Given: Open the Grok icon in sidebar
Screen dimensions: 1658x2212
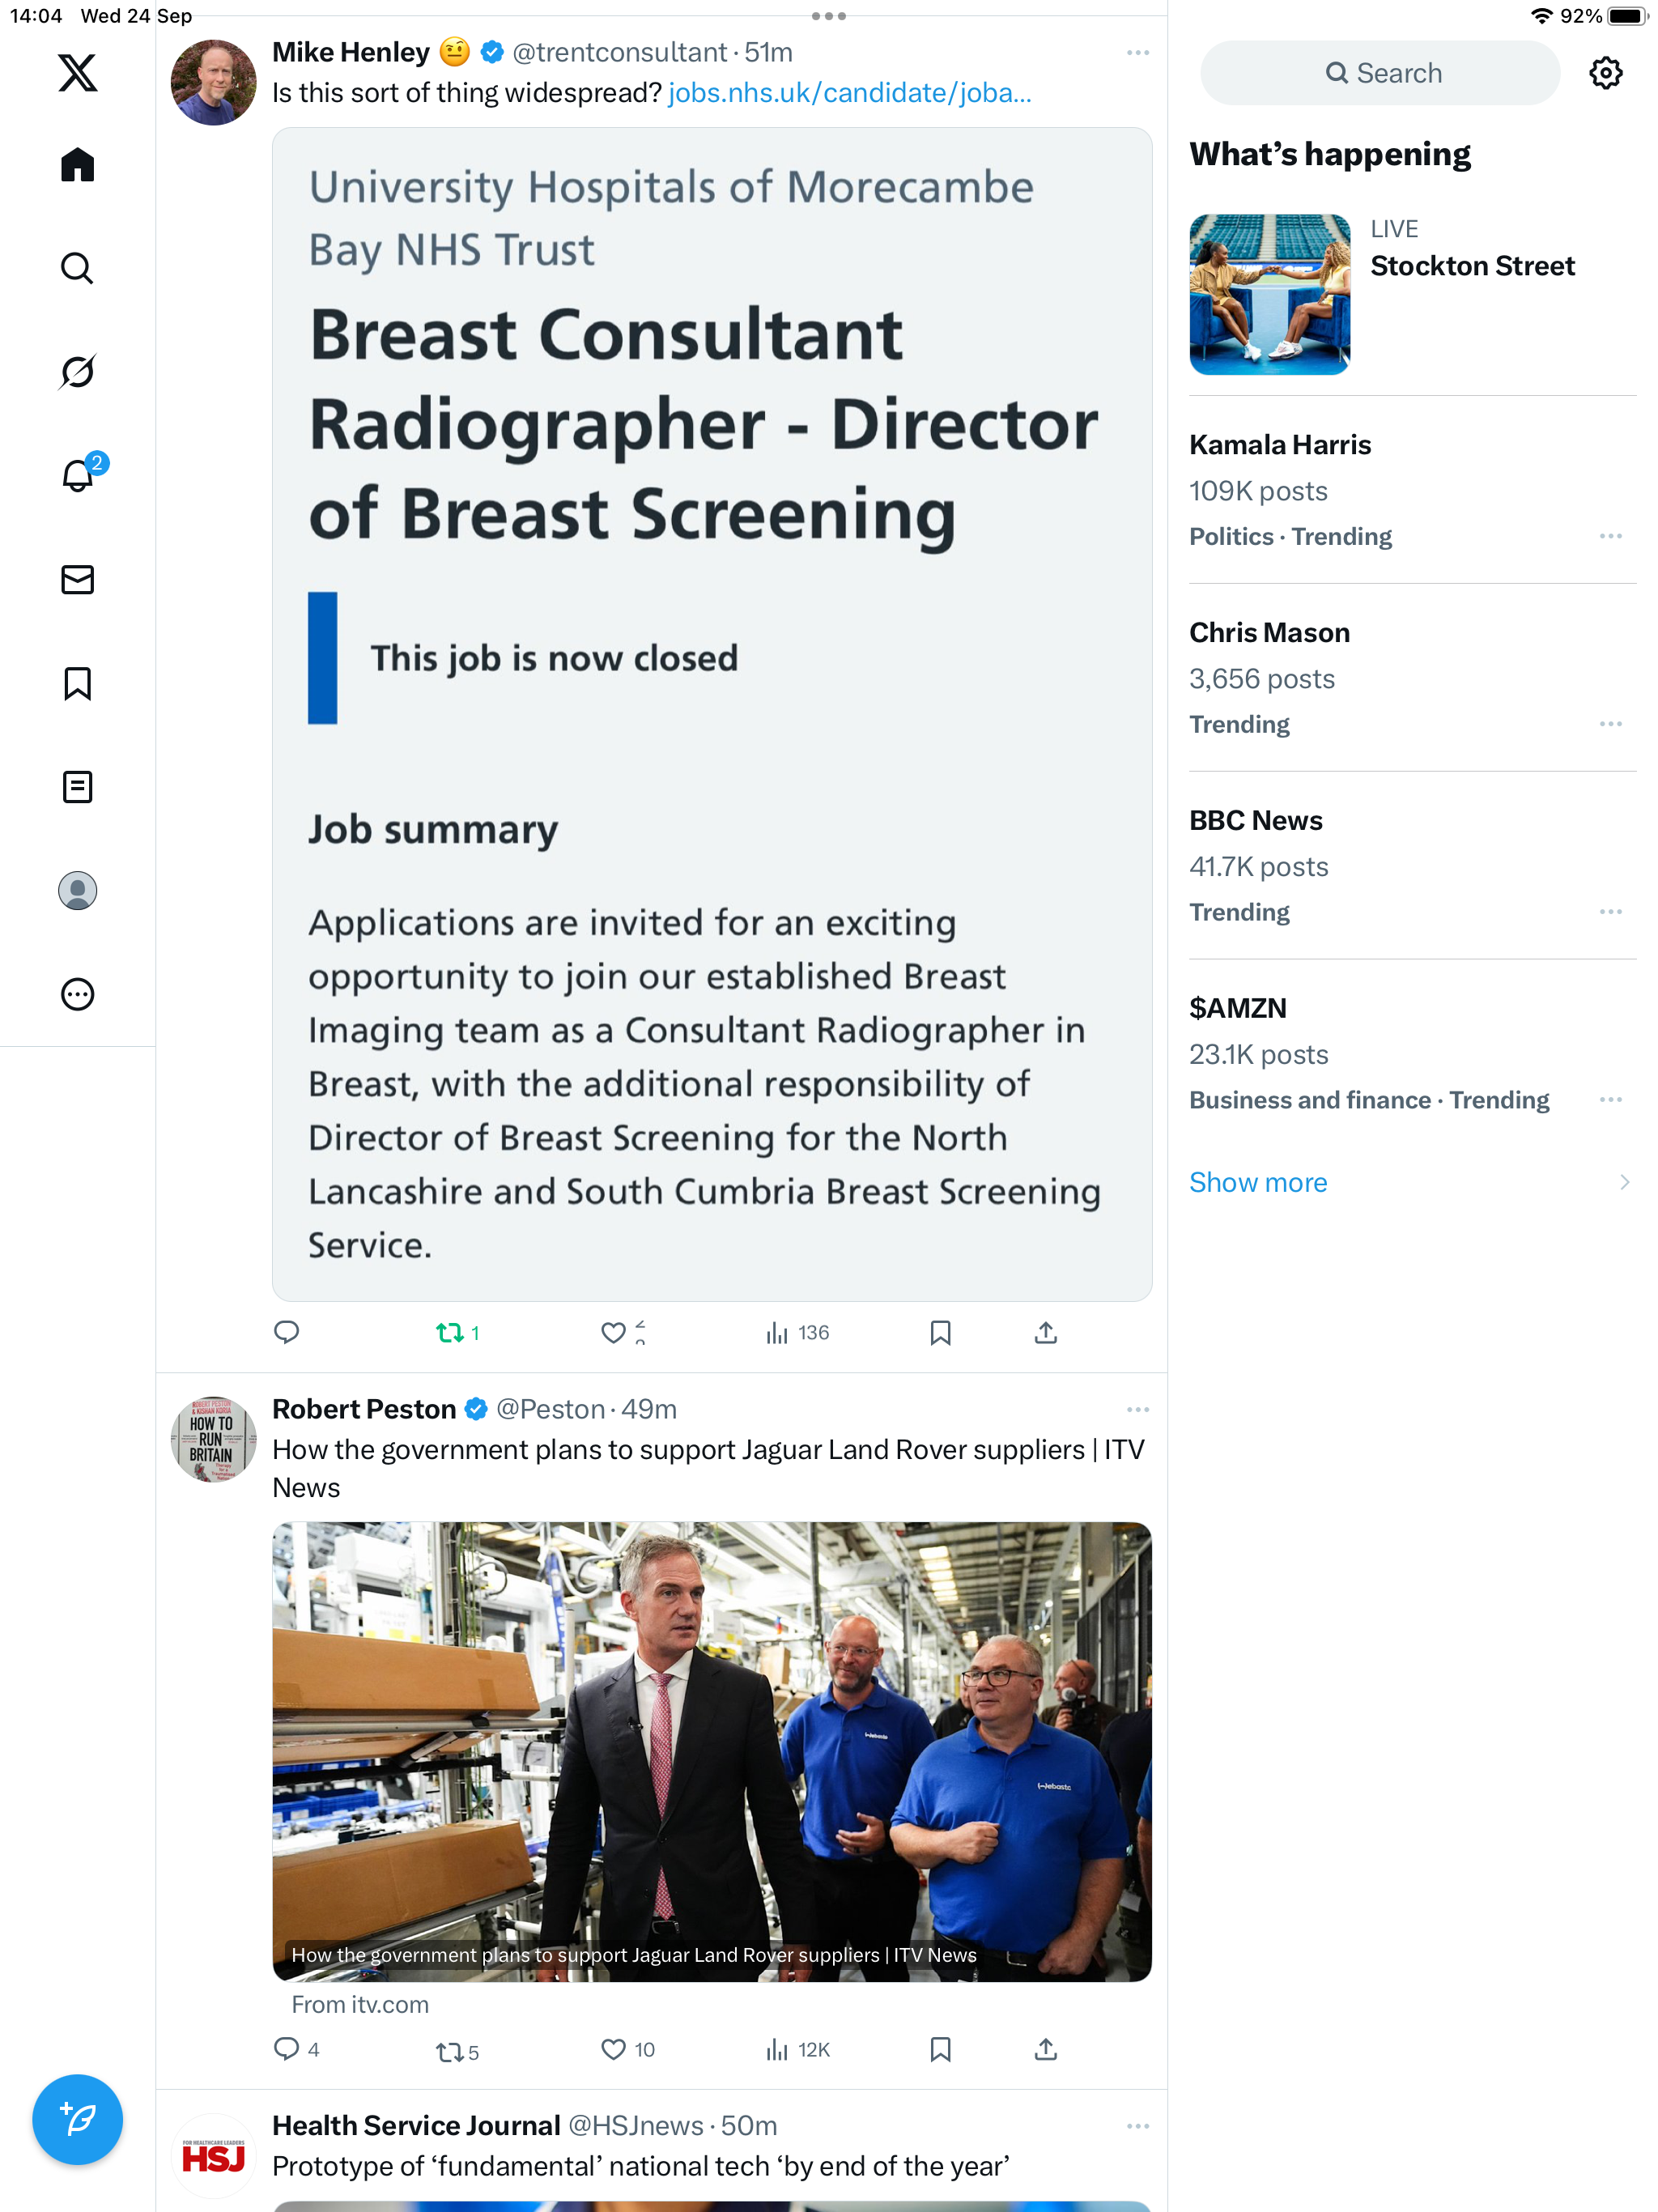Looking at the screenshot, I should (x=77, y=372).
